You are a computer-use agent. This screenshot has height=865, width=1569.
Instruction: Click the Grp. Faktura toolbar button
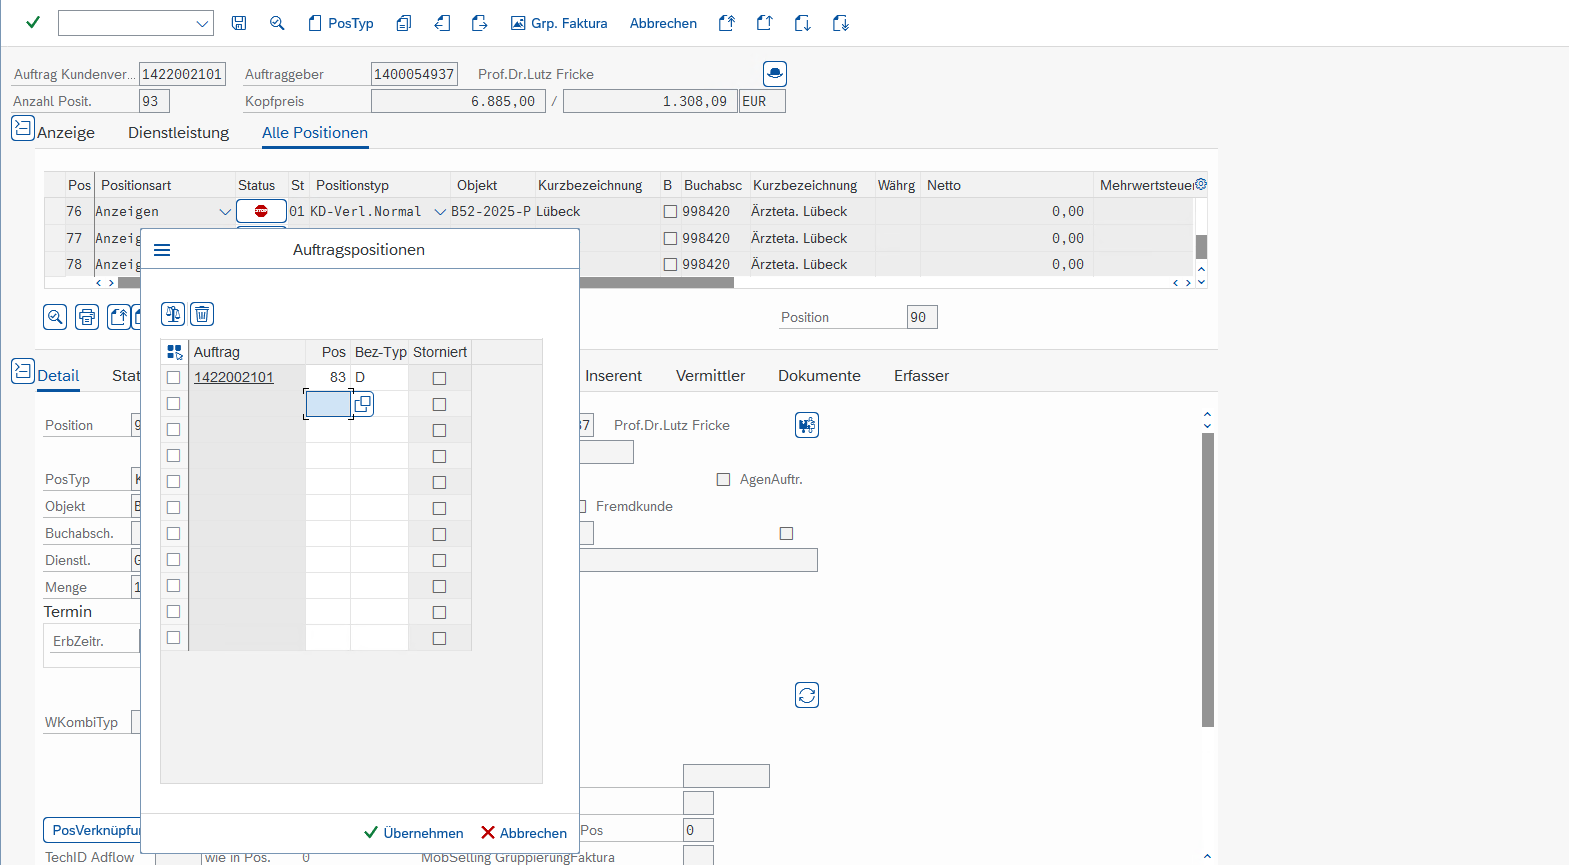pos(559,23)
